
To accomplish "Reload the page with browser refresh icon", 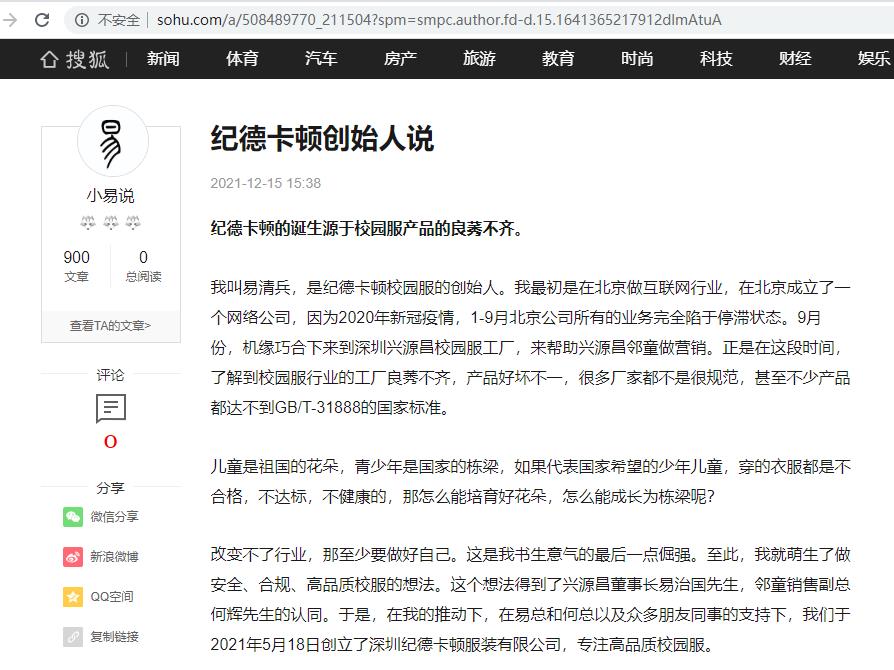I will 42,19.
